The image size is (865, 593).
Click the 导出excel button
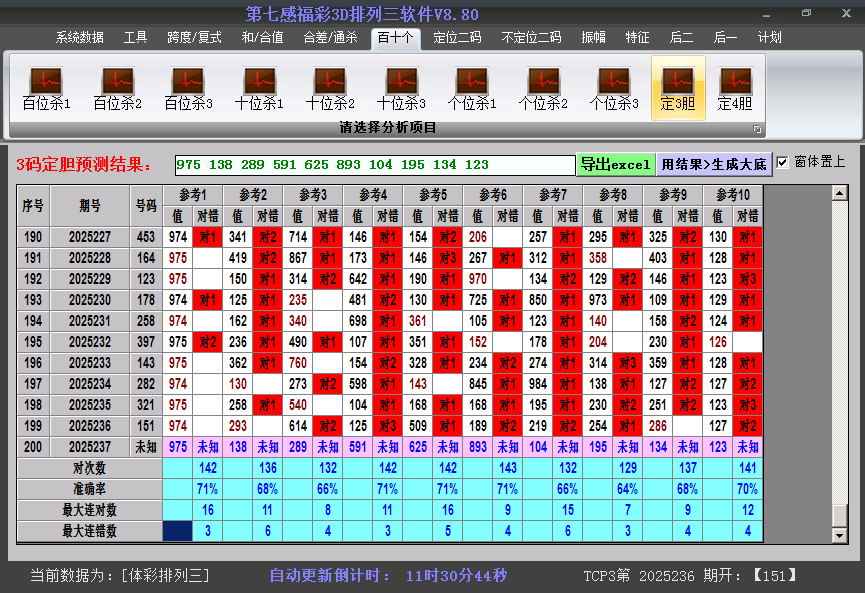[615, 164]
